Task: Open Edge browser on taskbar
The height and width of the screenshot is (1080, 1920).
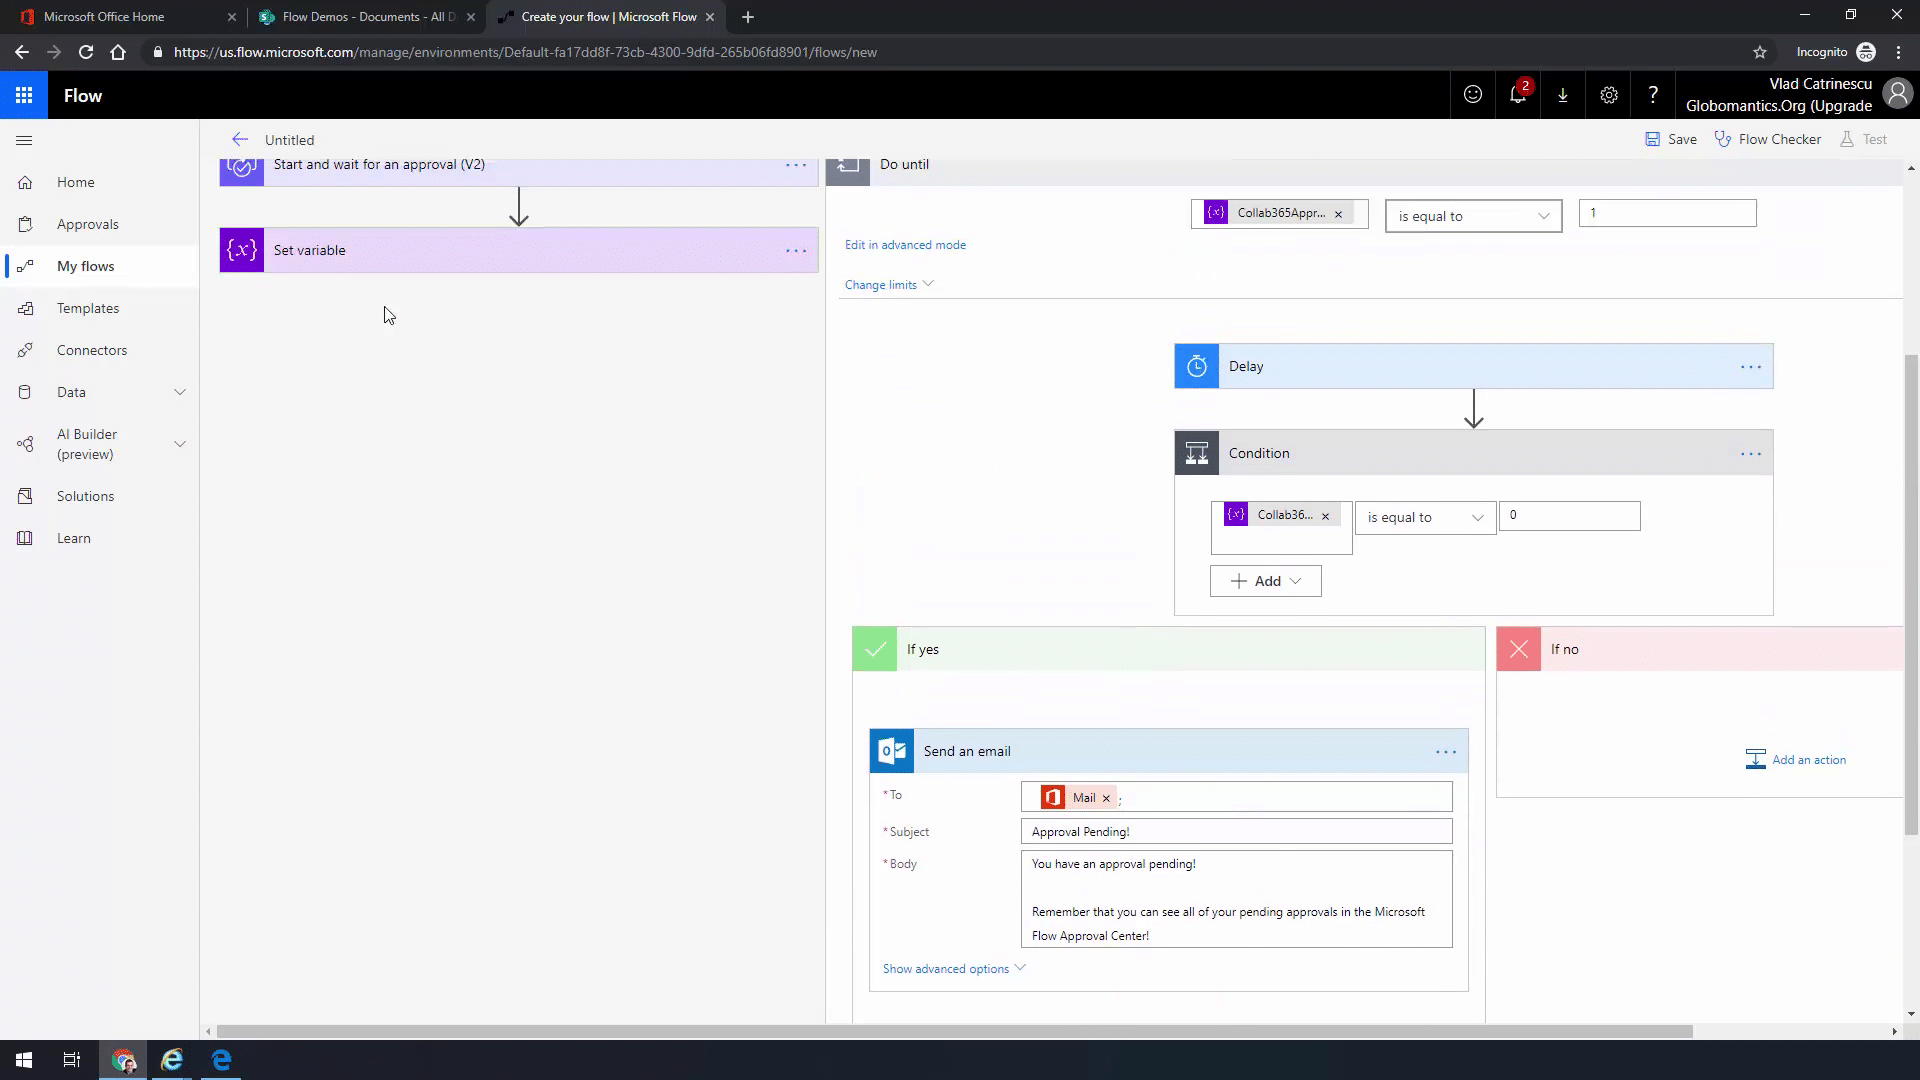Action: point(221,1060)
